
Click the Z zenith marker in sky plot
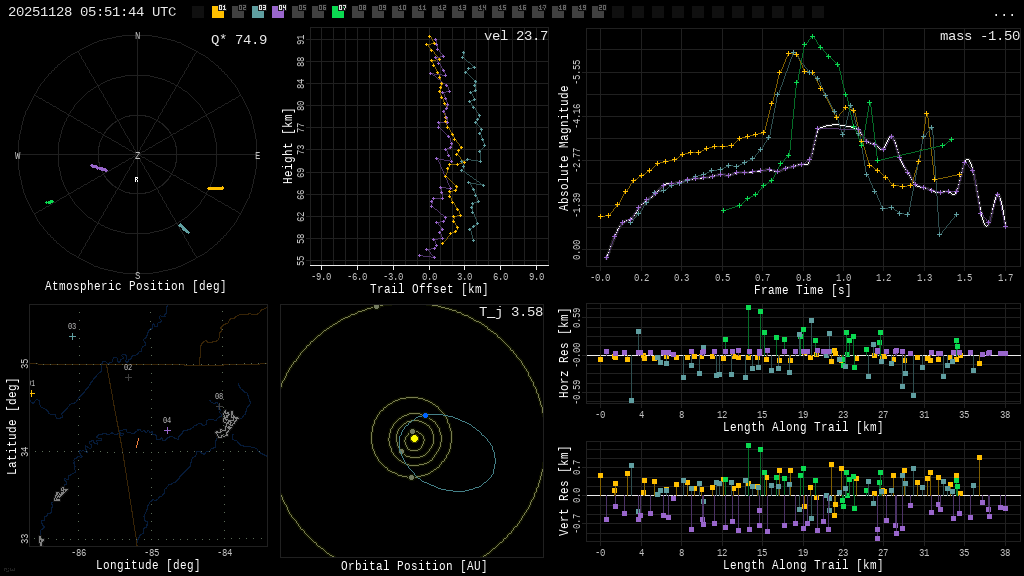click(x=138, y=156)
